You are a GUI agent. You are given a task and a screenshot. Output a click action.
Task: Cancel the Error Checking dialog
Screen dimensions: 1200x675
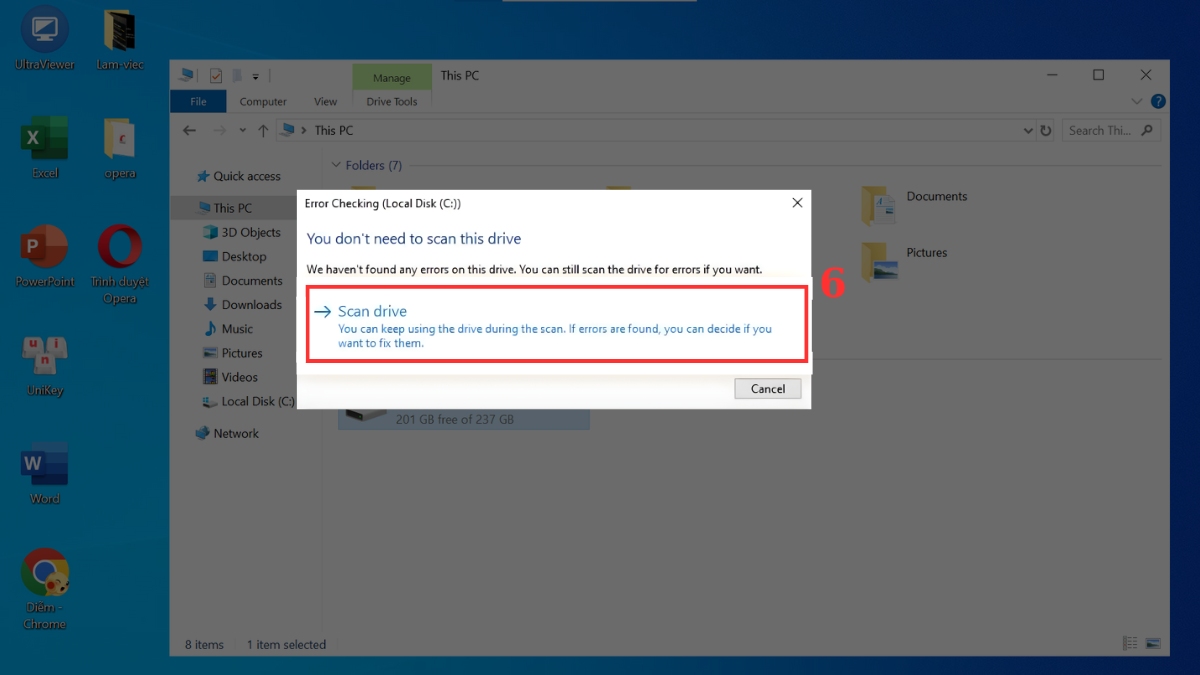tap(768, 388)
